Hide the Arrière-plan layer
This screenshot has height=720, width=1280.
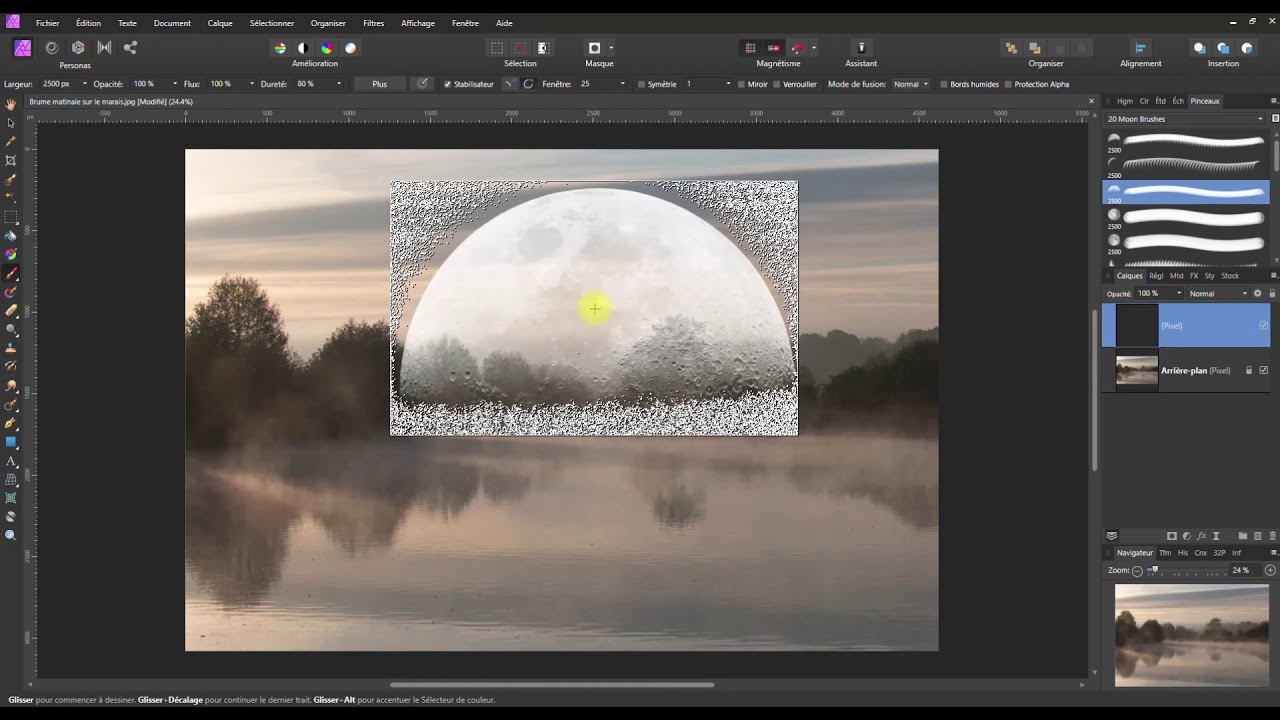pos(1263,370)
